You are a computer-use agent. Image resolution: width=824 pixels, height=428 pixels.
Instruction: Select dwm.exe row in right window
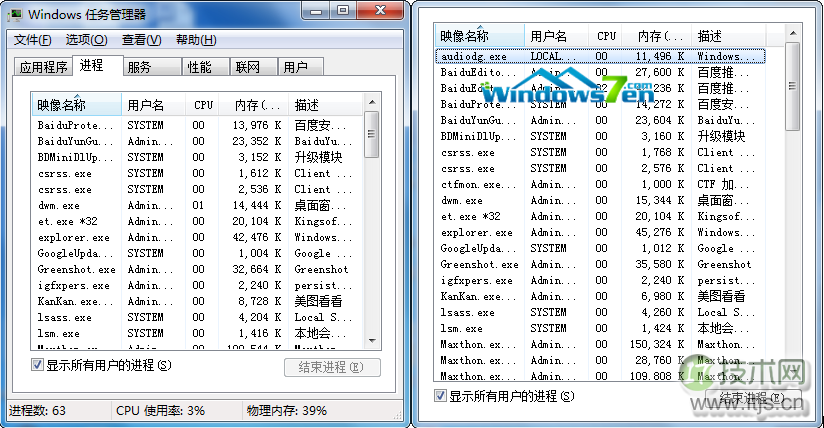(600, 200)
